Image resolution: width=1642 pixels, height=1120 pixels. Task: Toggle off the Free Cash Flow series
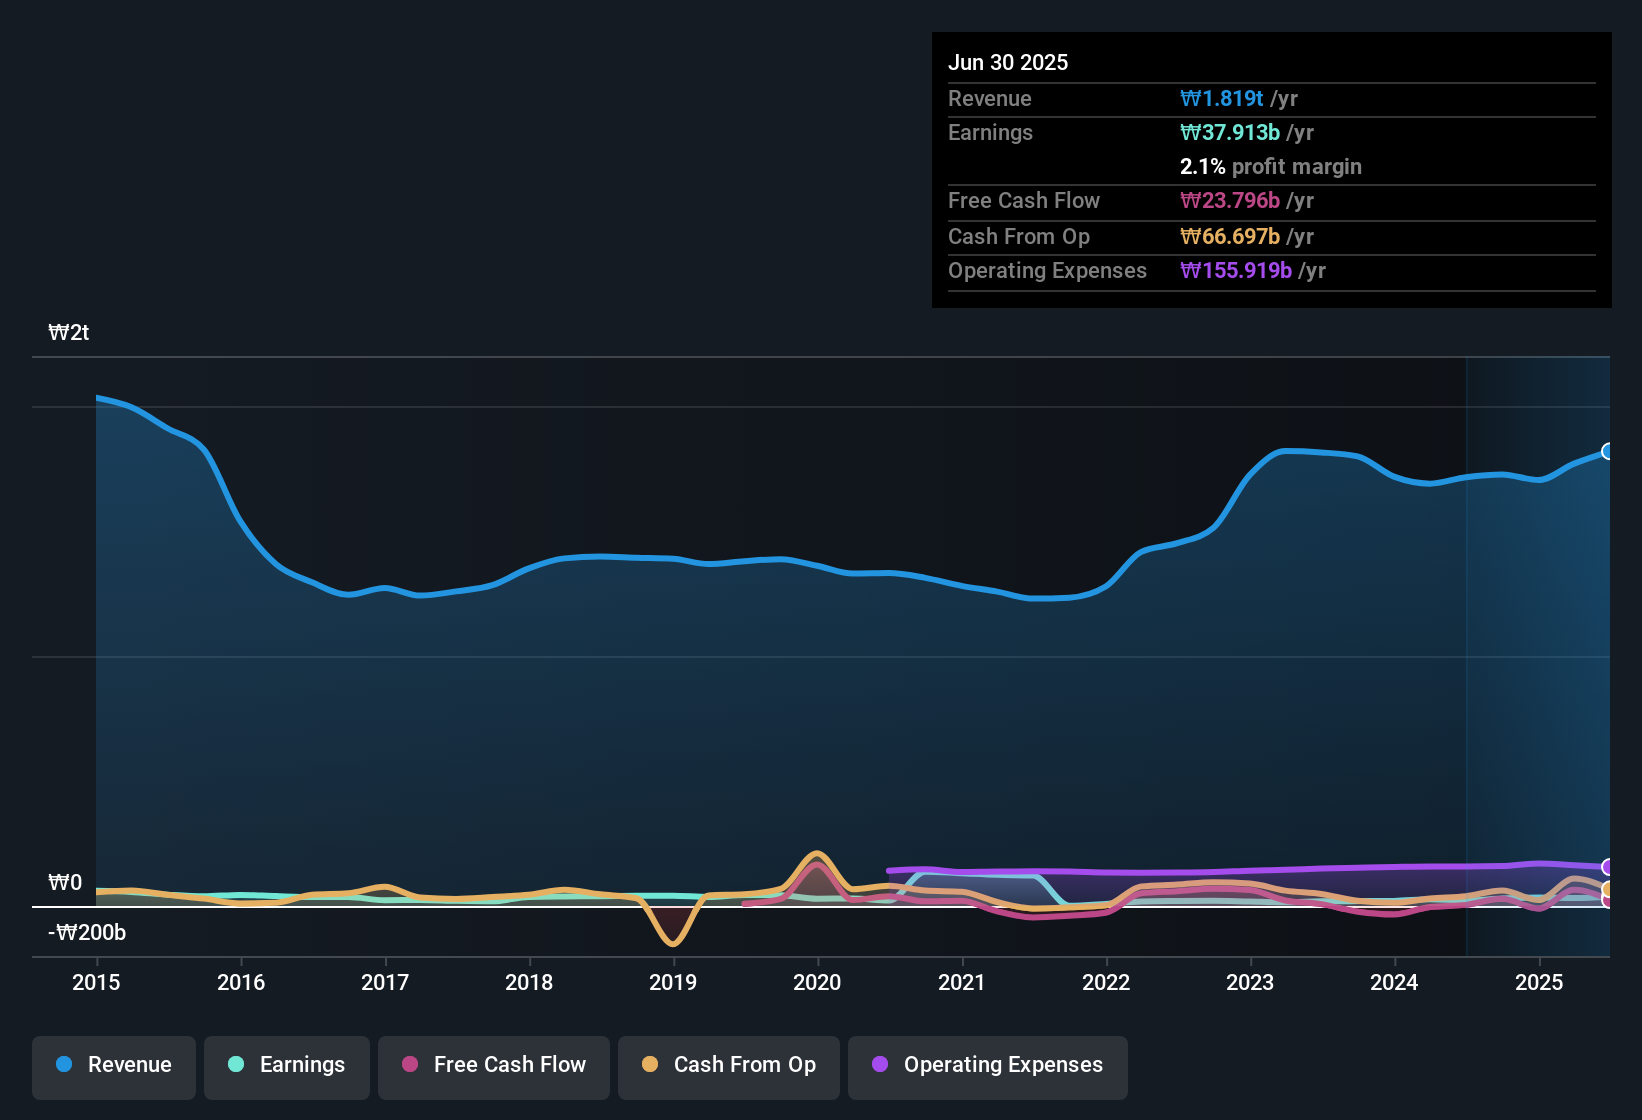[493, 1065]
